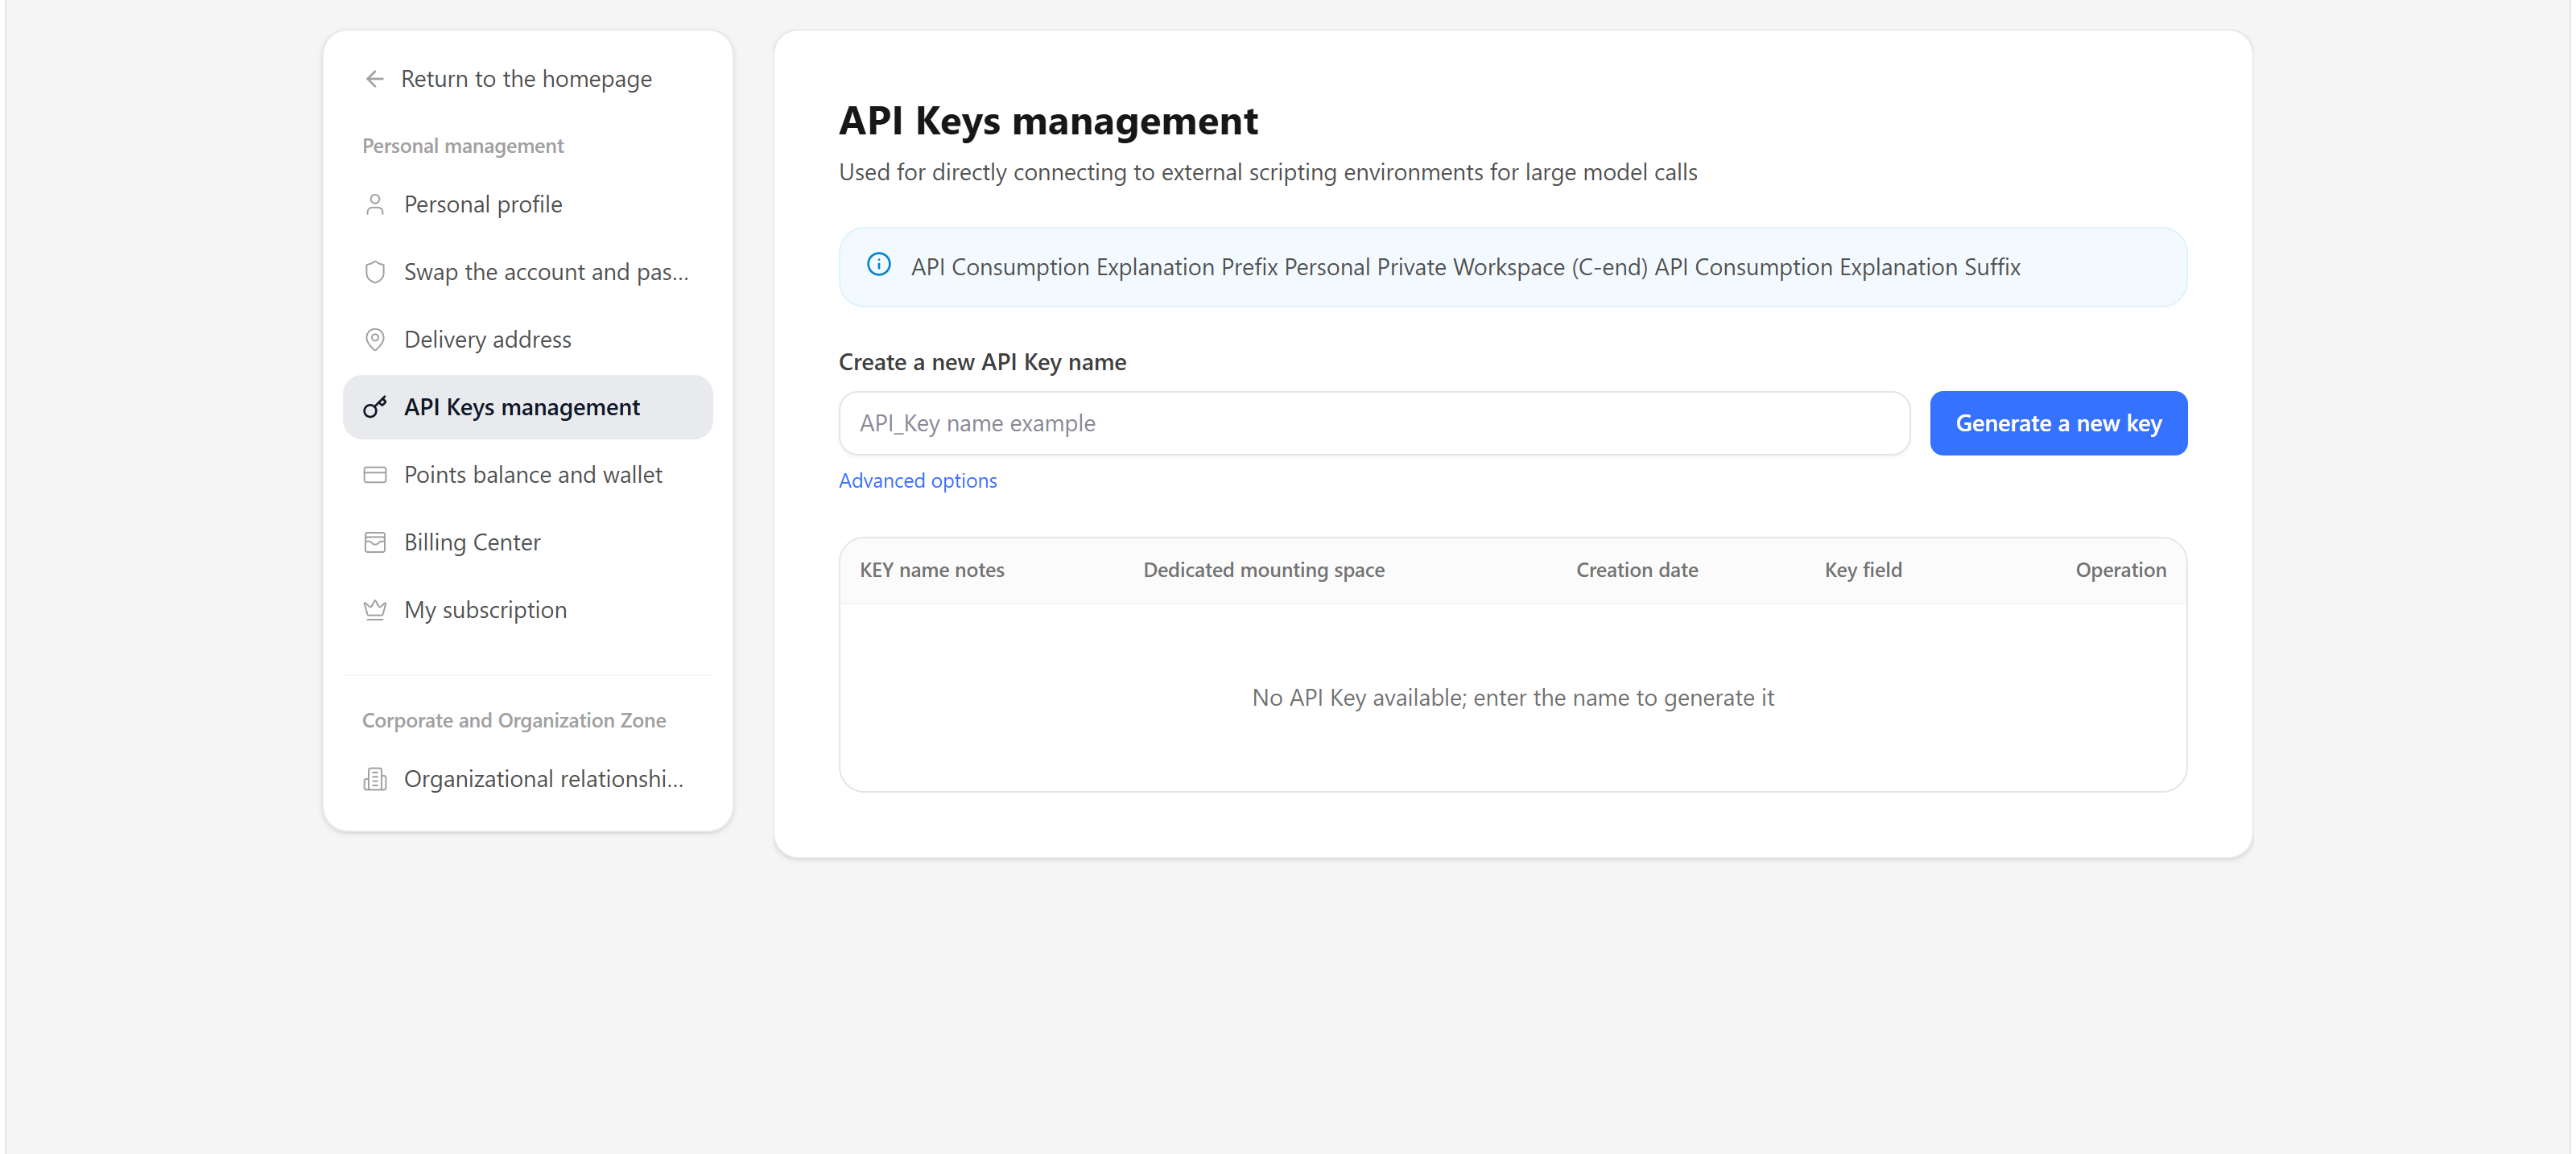Open Organizational relationship section
2576x1154 pixels.
(x=528, y=779)
